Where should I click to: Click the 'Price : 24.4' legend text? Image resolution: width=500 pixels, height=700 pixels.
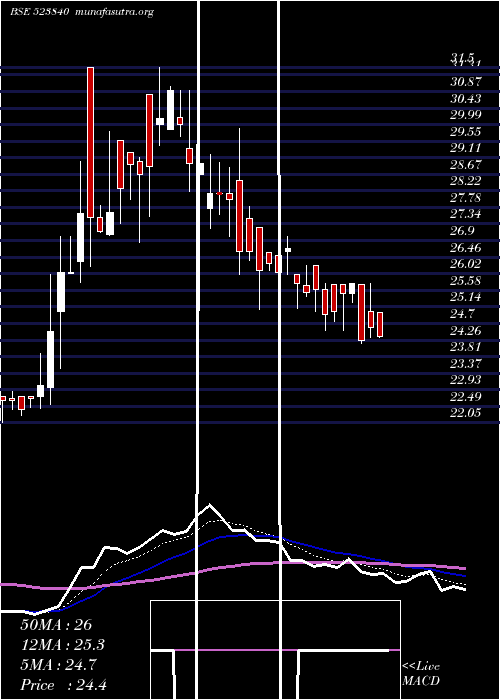pyautogui.click(x=63, y=684)
